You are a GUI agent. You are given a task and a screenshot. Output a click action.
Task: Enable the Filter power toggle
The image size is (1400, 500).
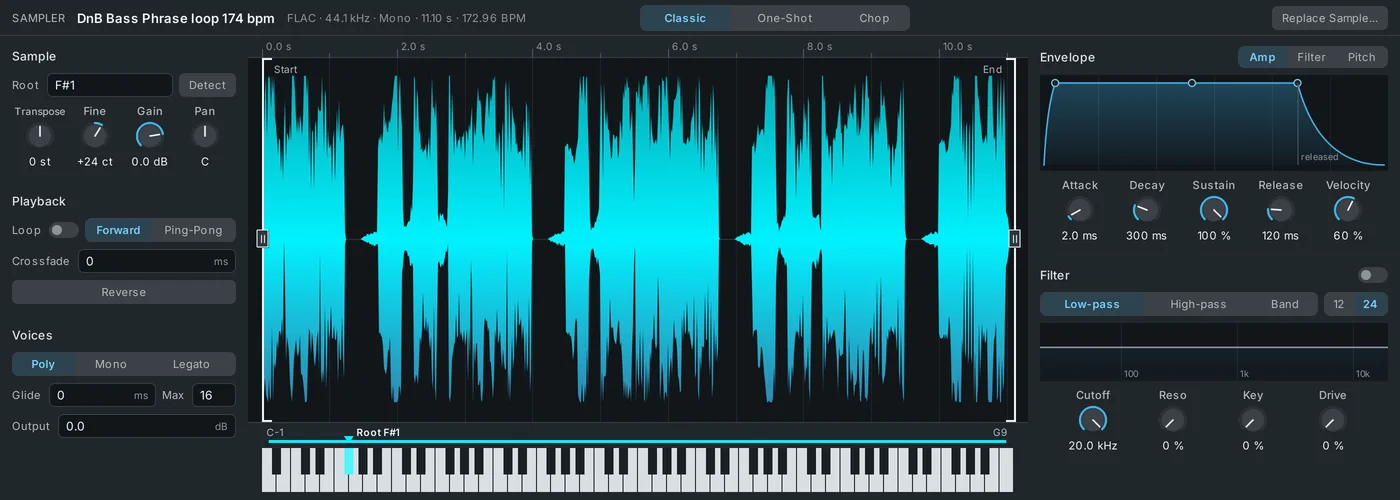pos(1373,275)
